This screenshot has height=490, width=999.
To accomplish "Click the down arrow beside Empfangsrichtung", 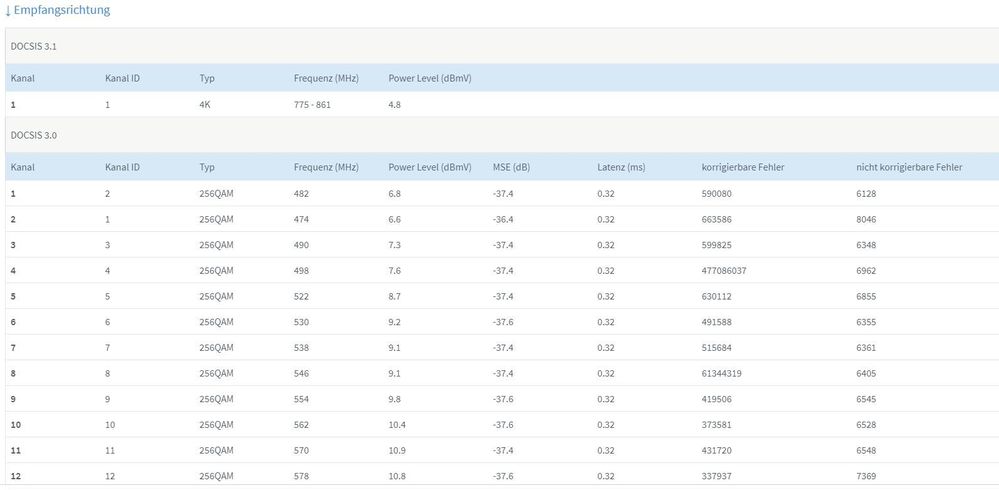I will tap(8, 11).
